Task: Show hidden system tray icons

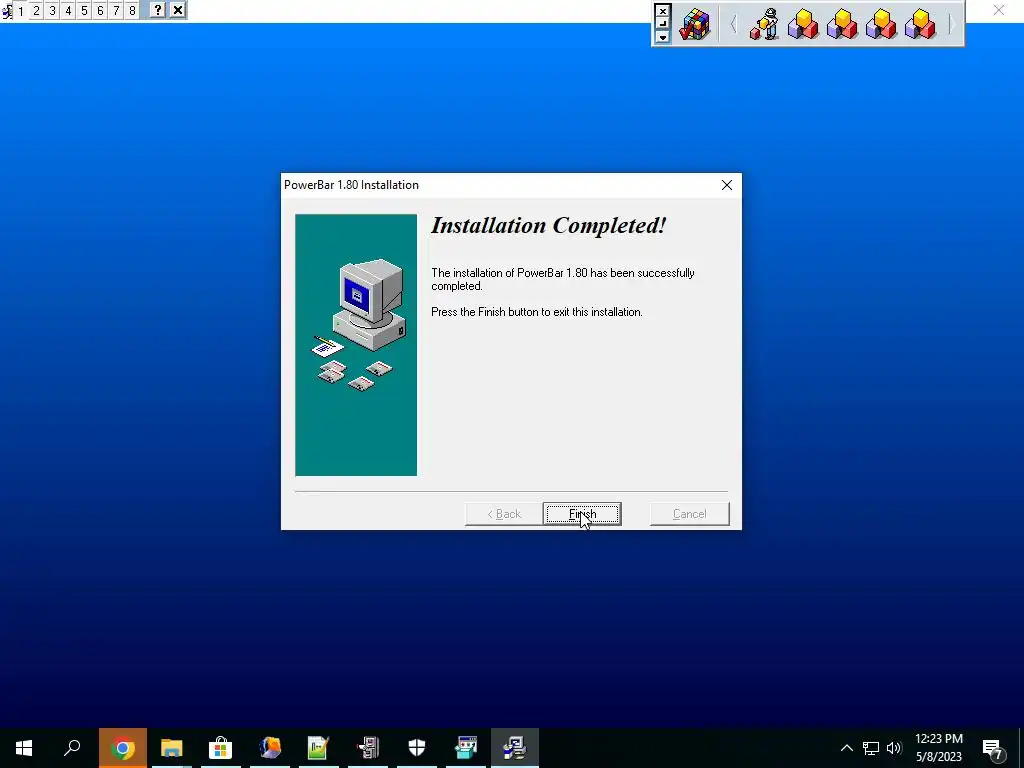Action: pyautogui.click(x=846, y=748)
